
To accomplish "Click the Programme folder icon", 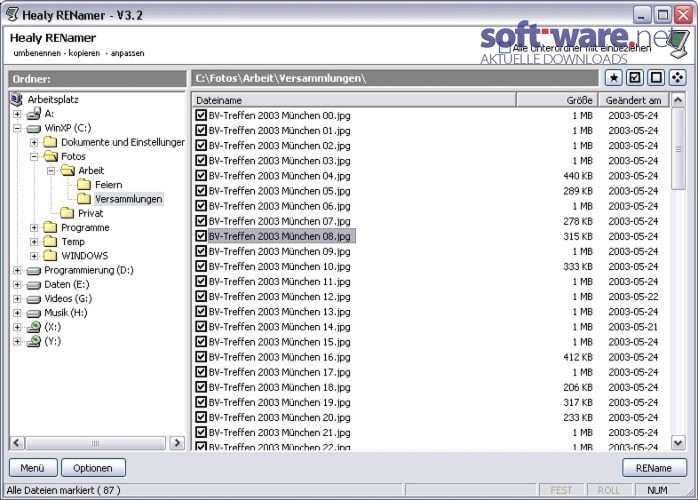I will pyautogui.click(x=50, y=227).
